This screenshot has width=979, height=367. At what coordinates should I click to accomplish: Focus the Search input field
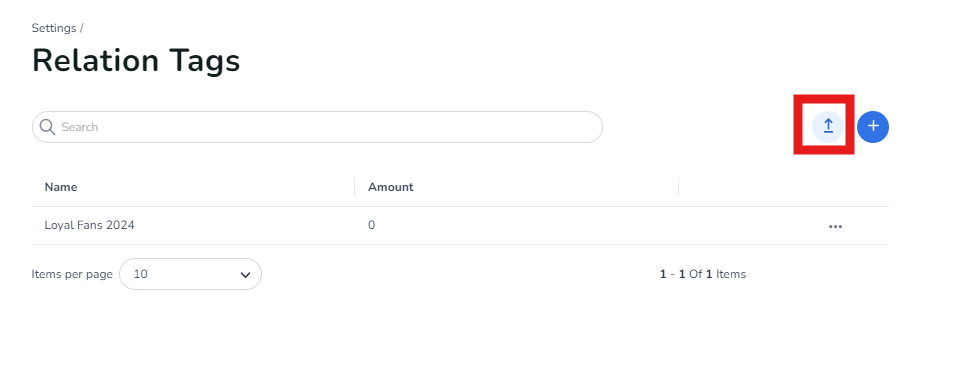tap(317, 127)
